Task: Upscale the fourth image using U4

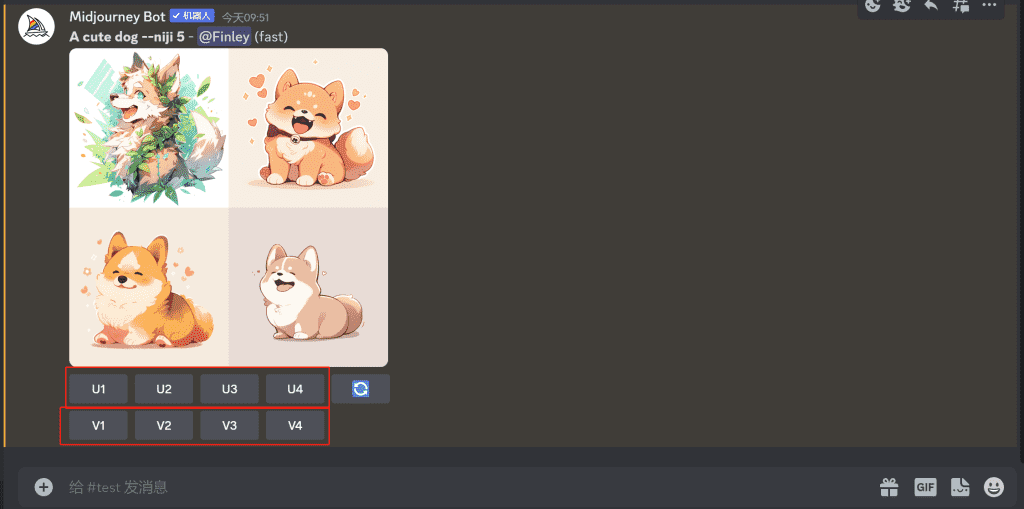Action: (295, 389)
